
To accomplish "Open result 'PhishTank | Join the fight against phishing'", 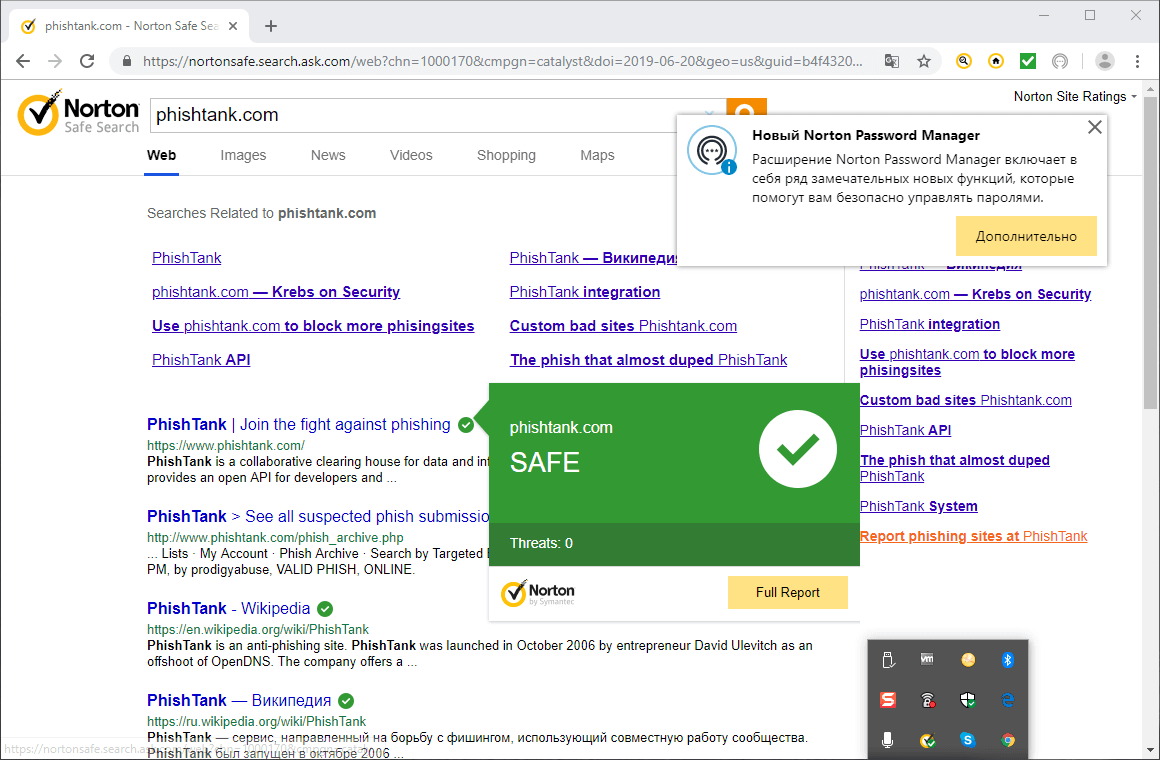I will click(x=298, y=425).
